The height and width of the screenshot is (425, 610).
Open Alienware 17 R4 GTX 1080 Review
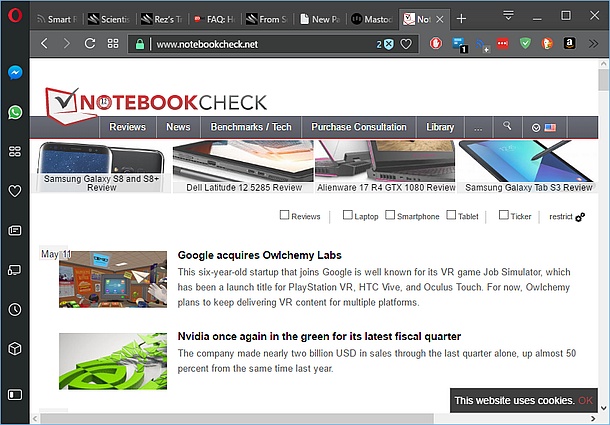click(x=386, y=167)
